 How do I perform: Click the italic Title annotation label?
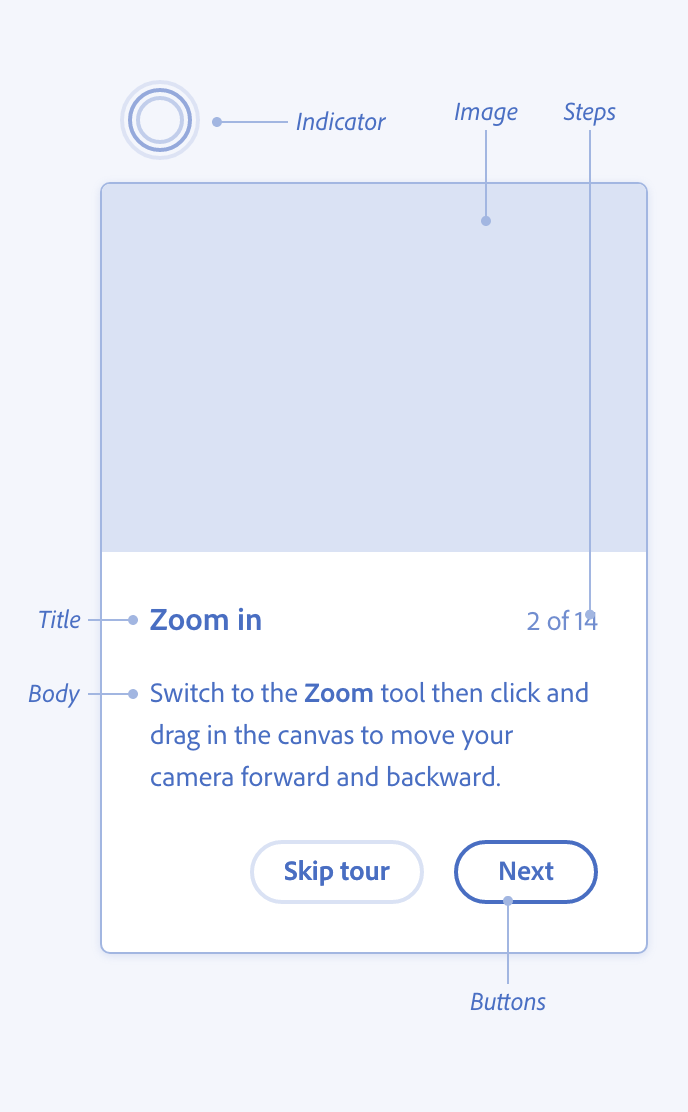click(59, 620)
